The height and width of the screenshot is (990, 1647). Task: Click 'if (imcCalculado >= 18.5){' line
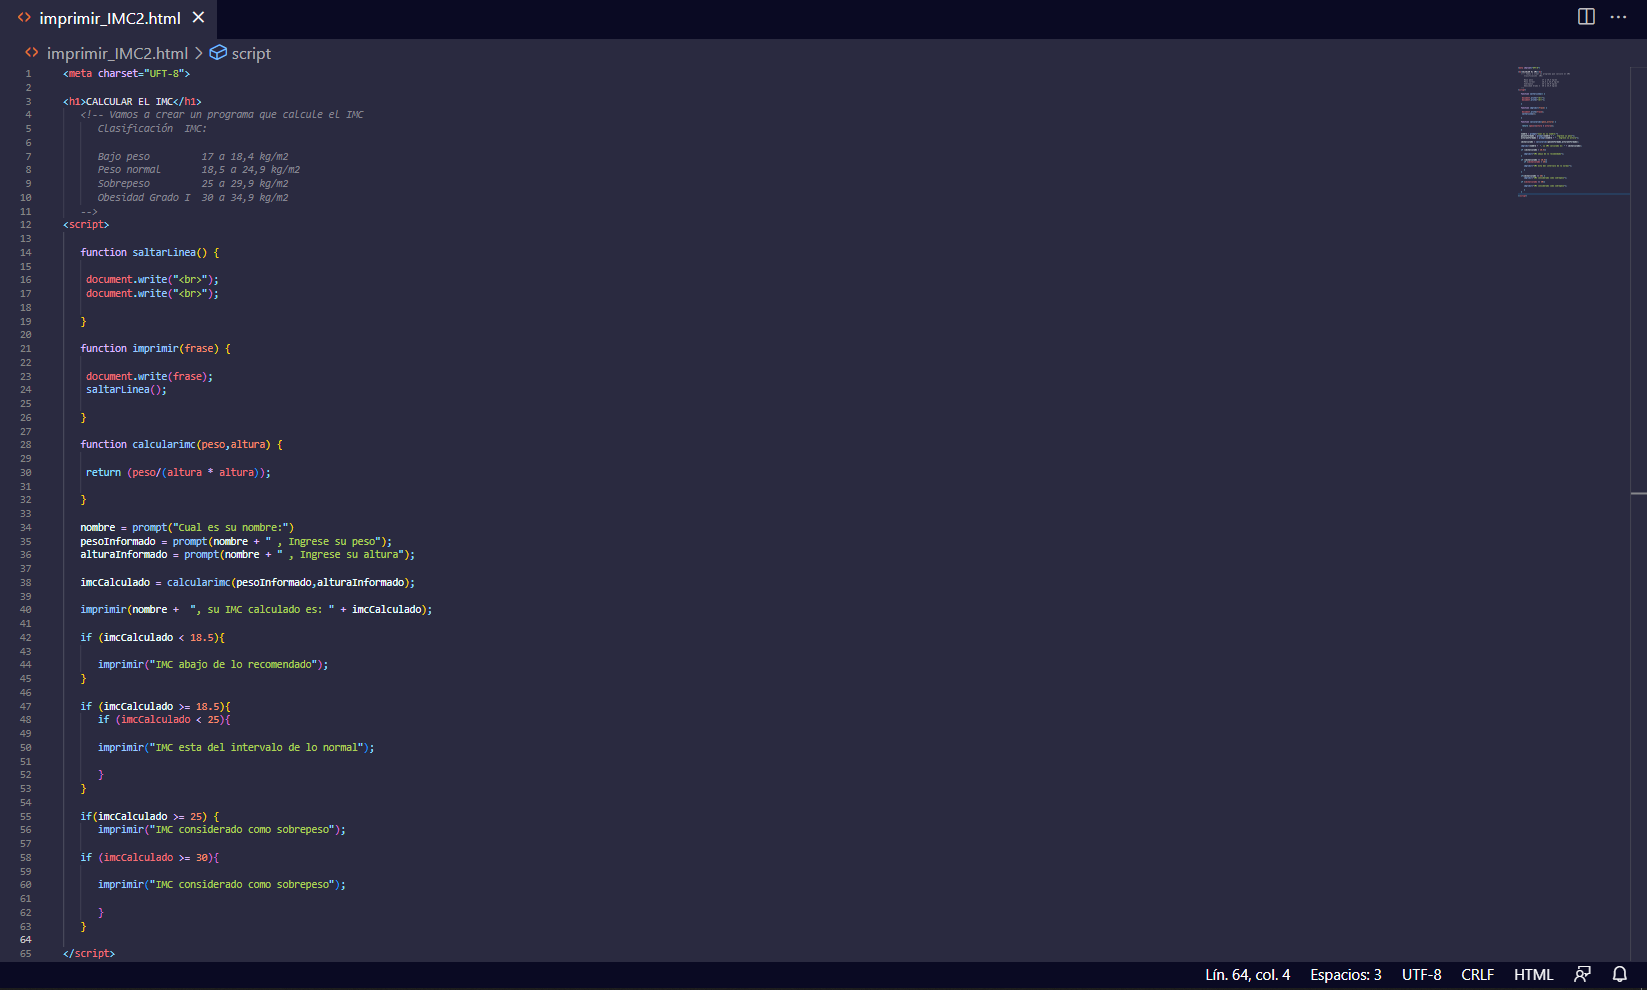pos(155,707)
